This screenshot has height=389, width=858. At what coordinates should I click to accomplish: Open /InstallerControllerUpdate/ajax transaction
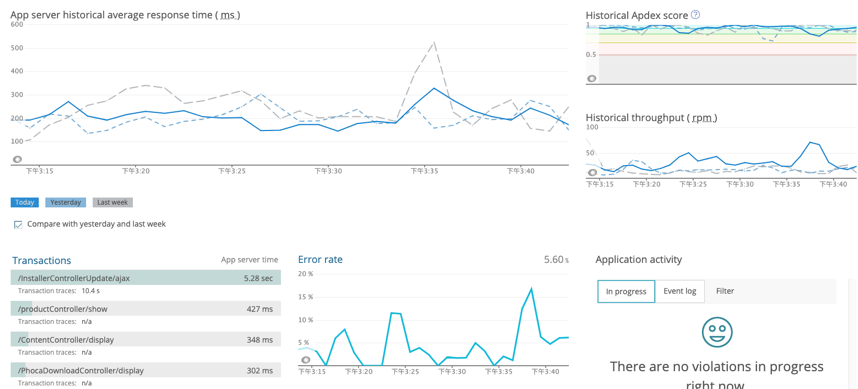pos(146,278)
